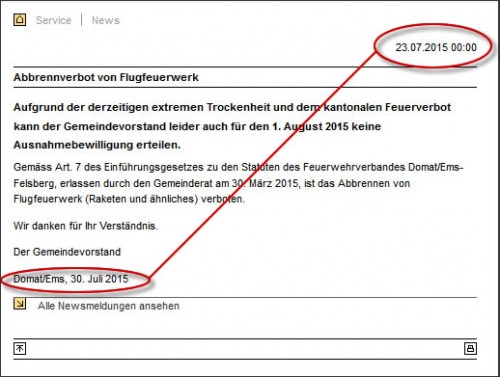Image resolution: width=500 pixels, height=377 pixels.
Task: Click the text Der Gemeindevorstand
Action: (x=67, y=252)
